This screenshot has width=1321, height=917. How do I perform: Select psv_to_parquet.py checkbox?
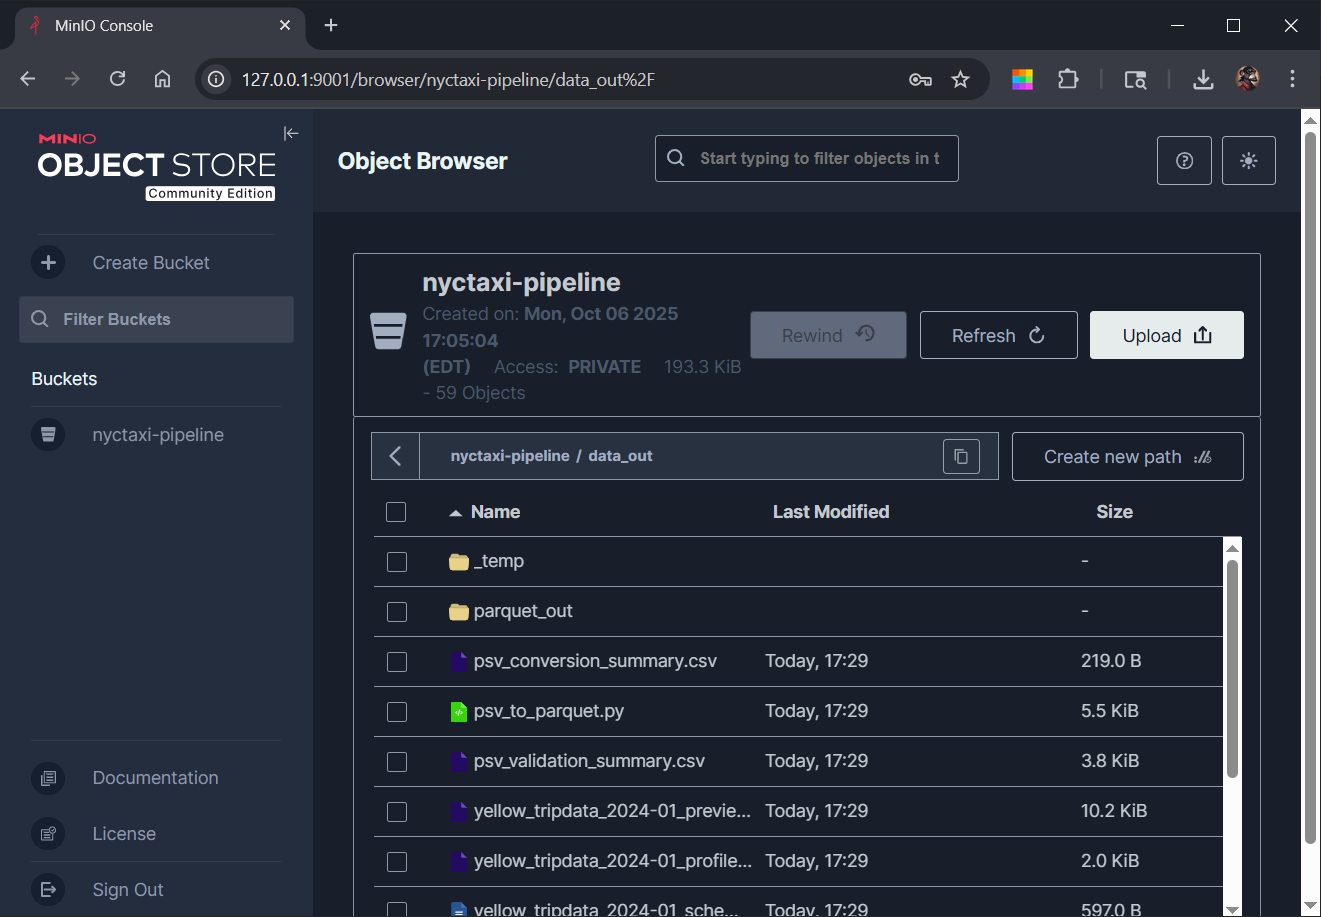(x=397, y=712)
